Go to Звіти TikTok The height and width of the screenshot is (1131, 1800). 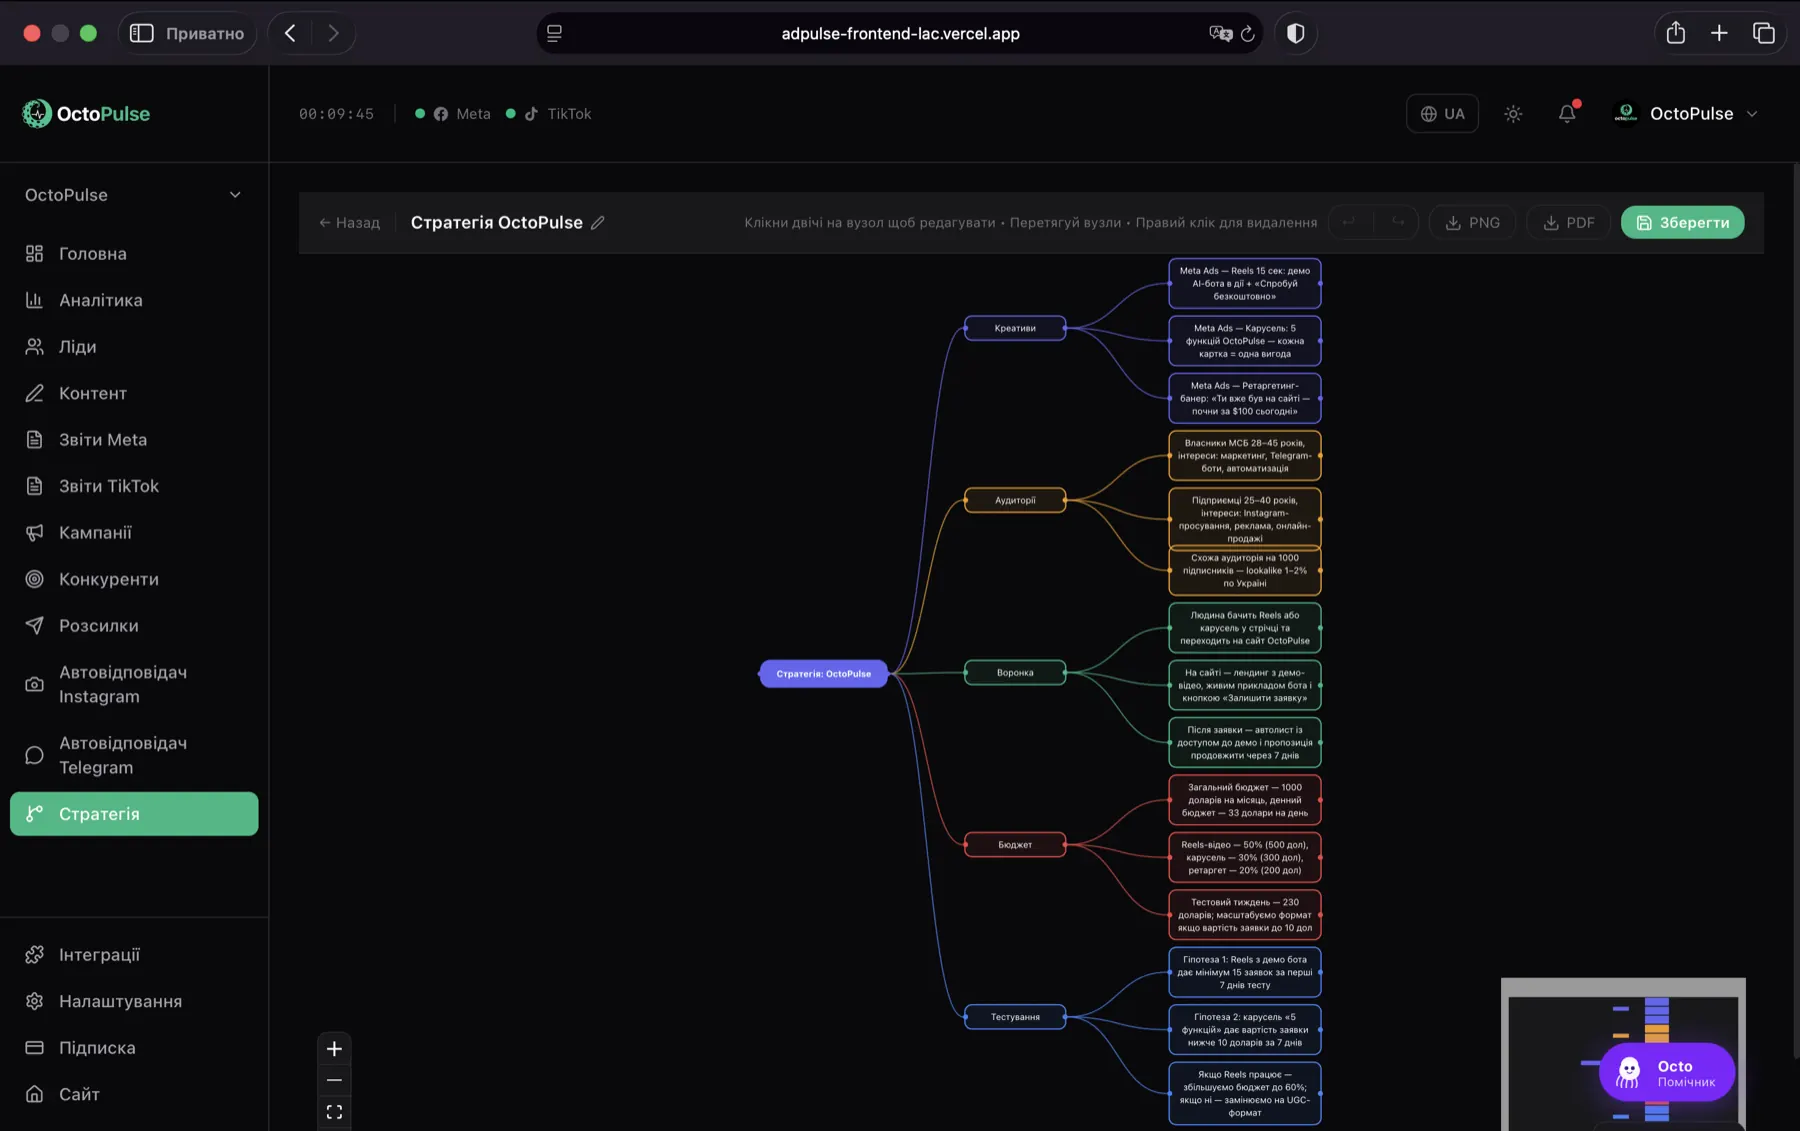(x=134, y=486)
